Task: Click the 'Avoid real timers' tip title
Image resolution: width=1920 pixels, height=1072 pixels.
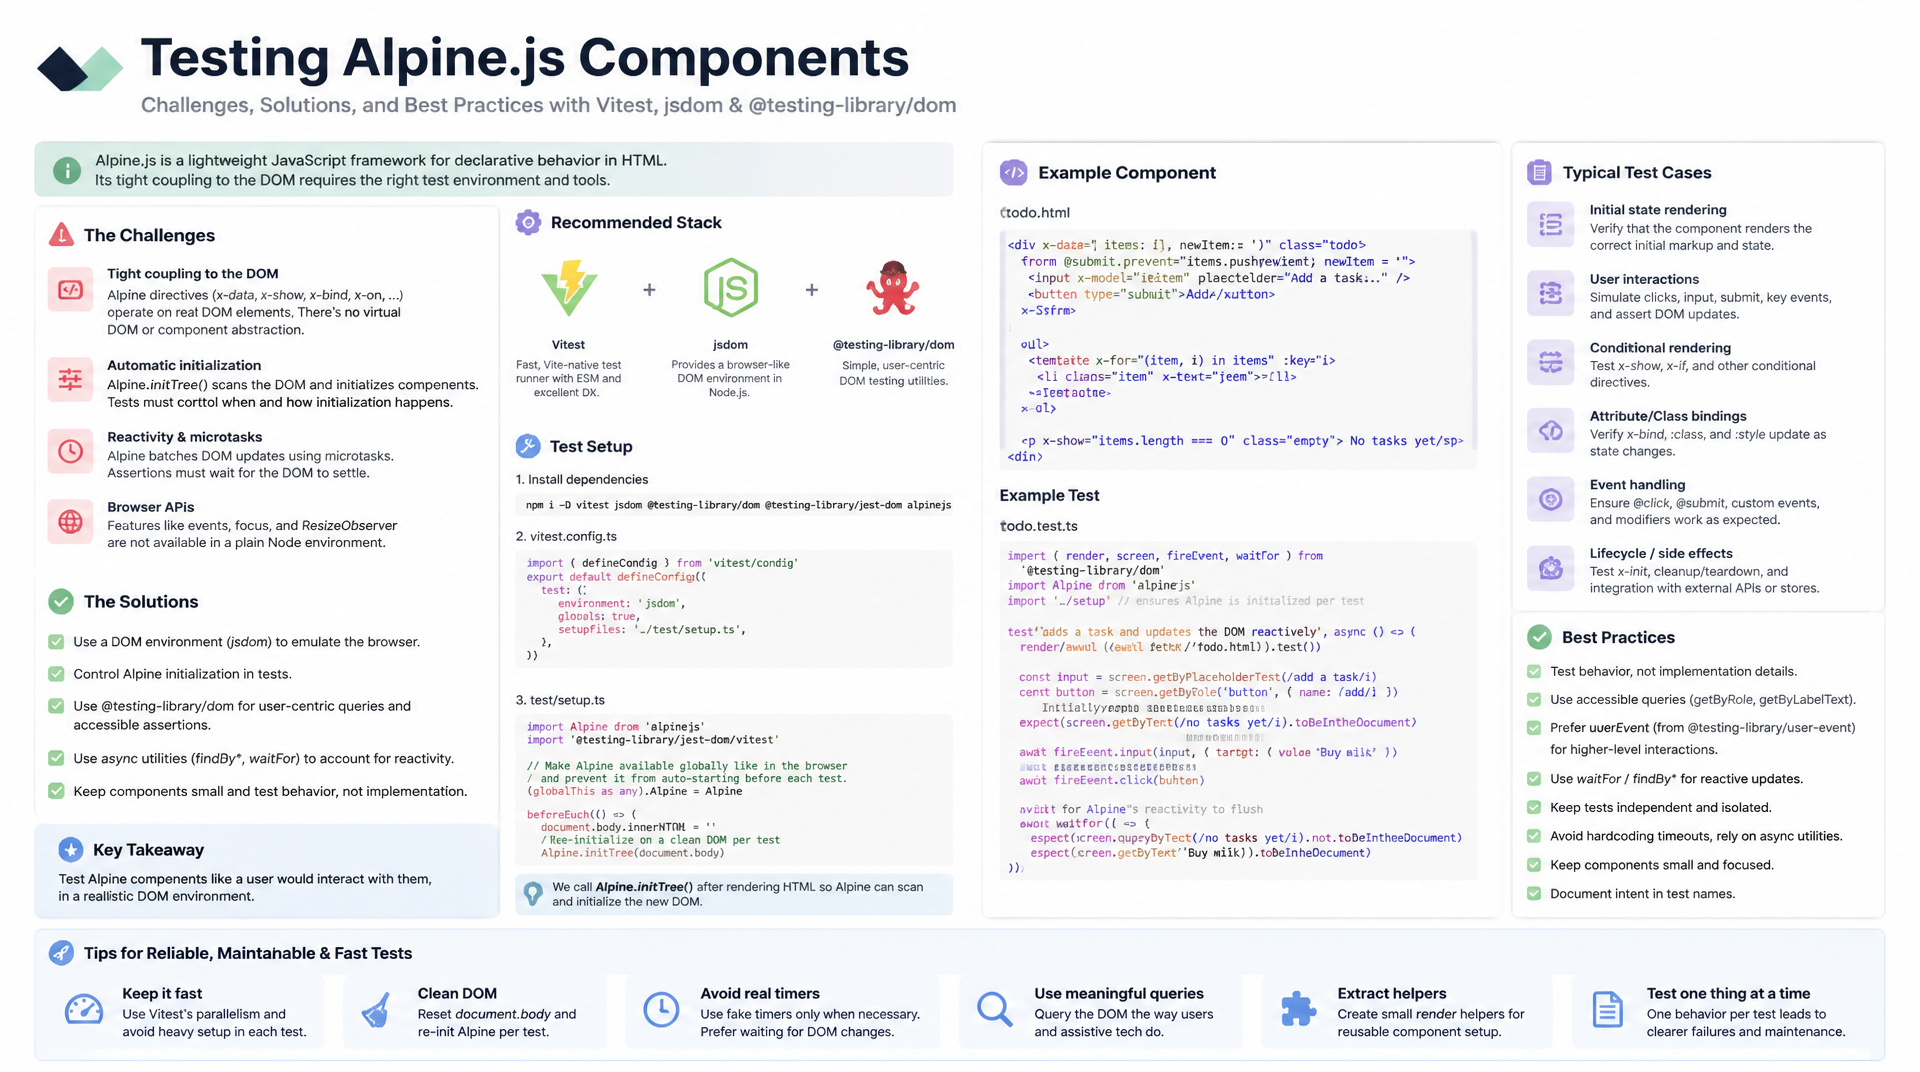Action: click(760, 993)
